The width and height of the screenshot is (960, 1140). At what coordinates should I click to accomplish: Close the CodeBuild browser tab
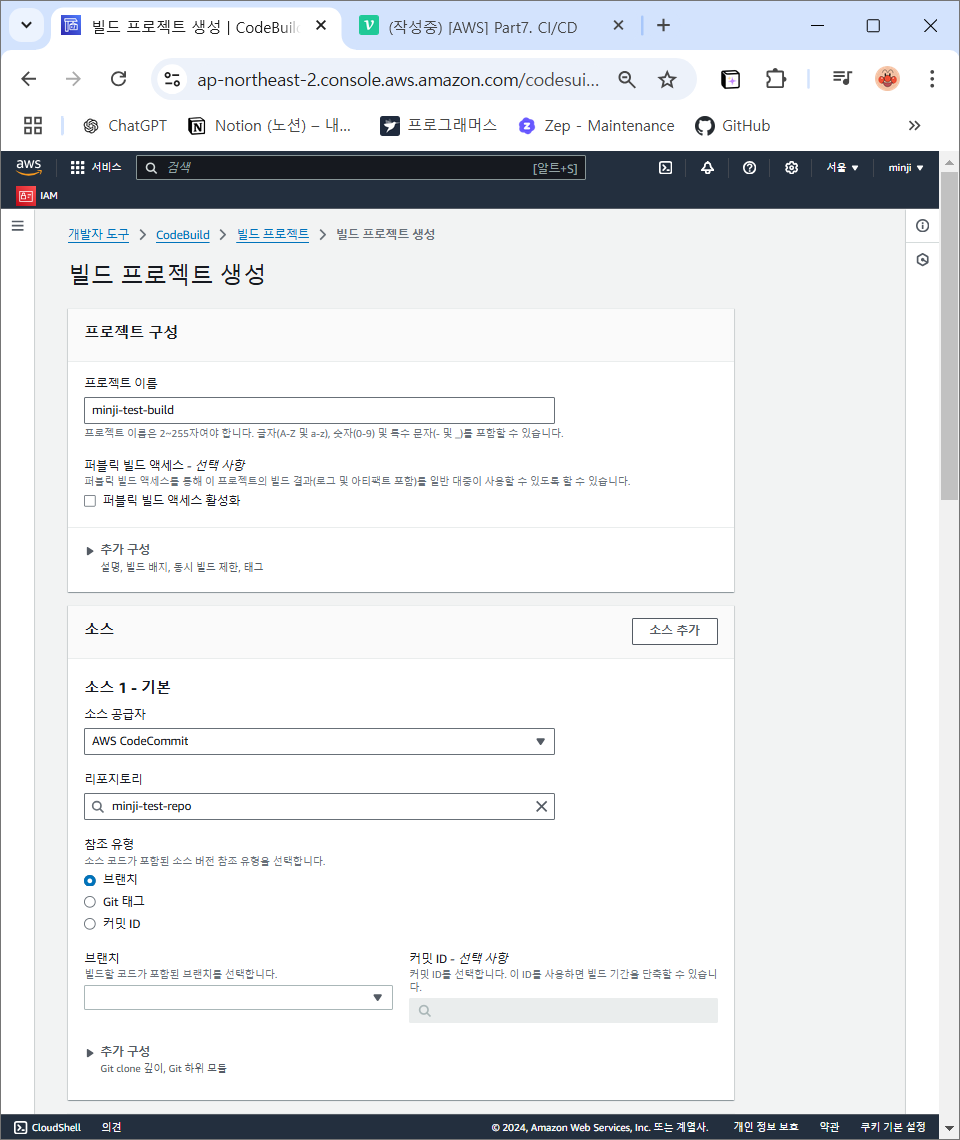321,25
